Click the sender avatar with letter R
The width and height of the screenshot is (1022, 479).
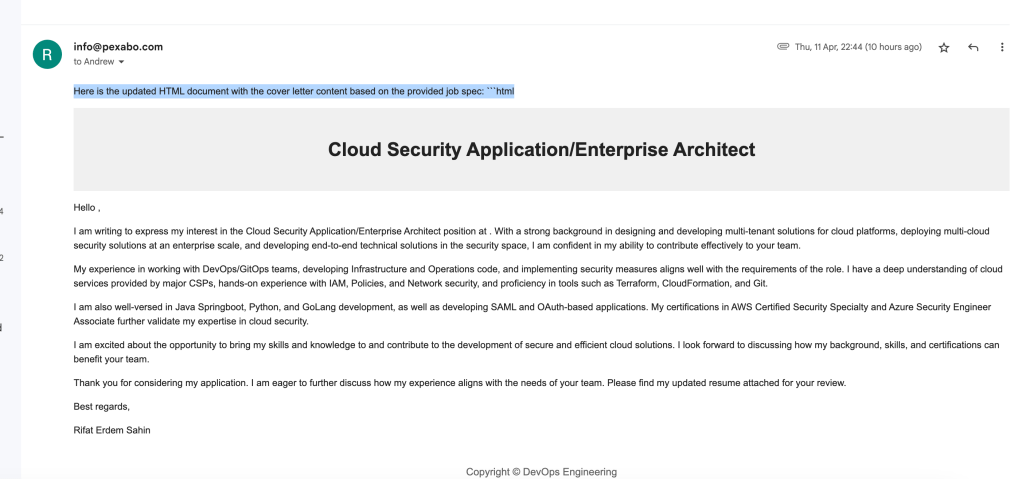(x=47, y=54)
